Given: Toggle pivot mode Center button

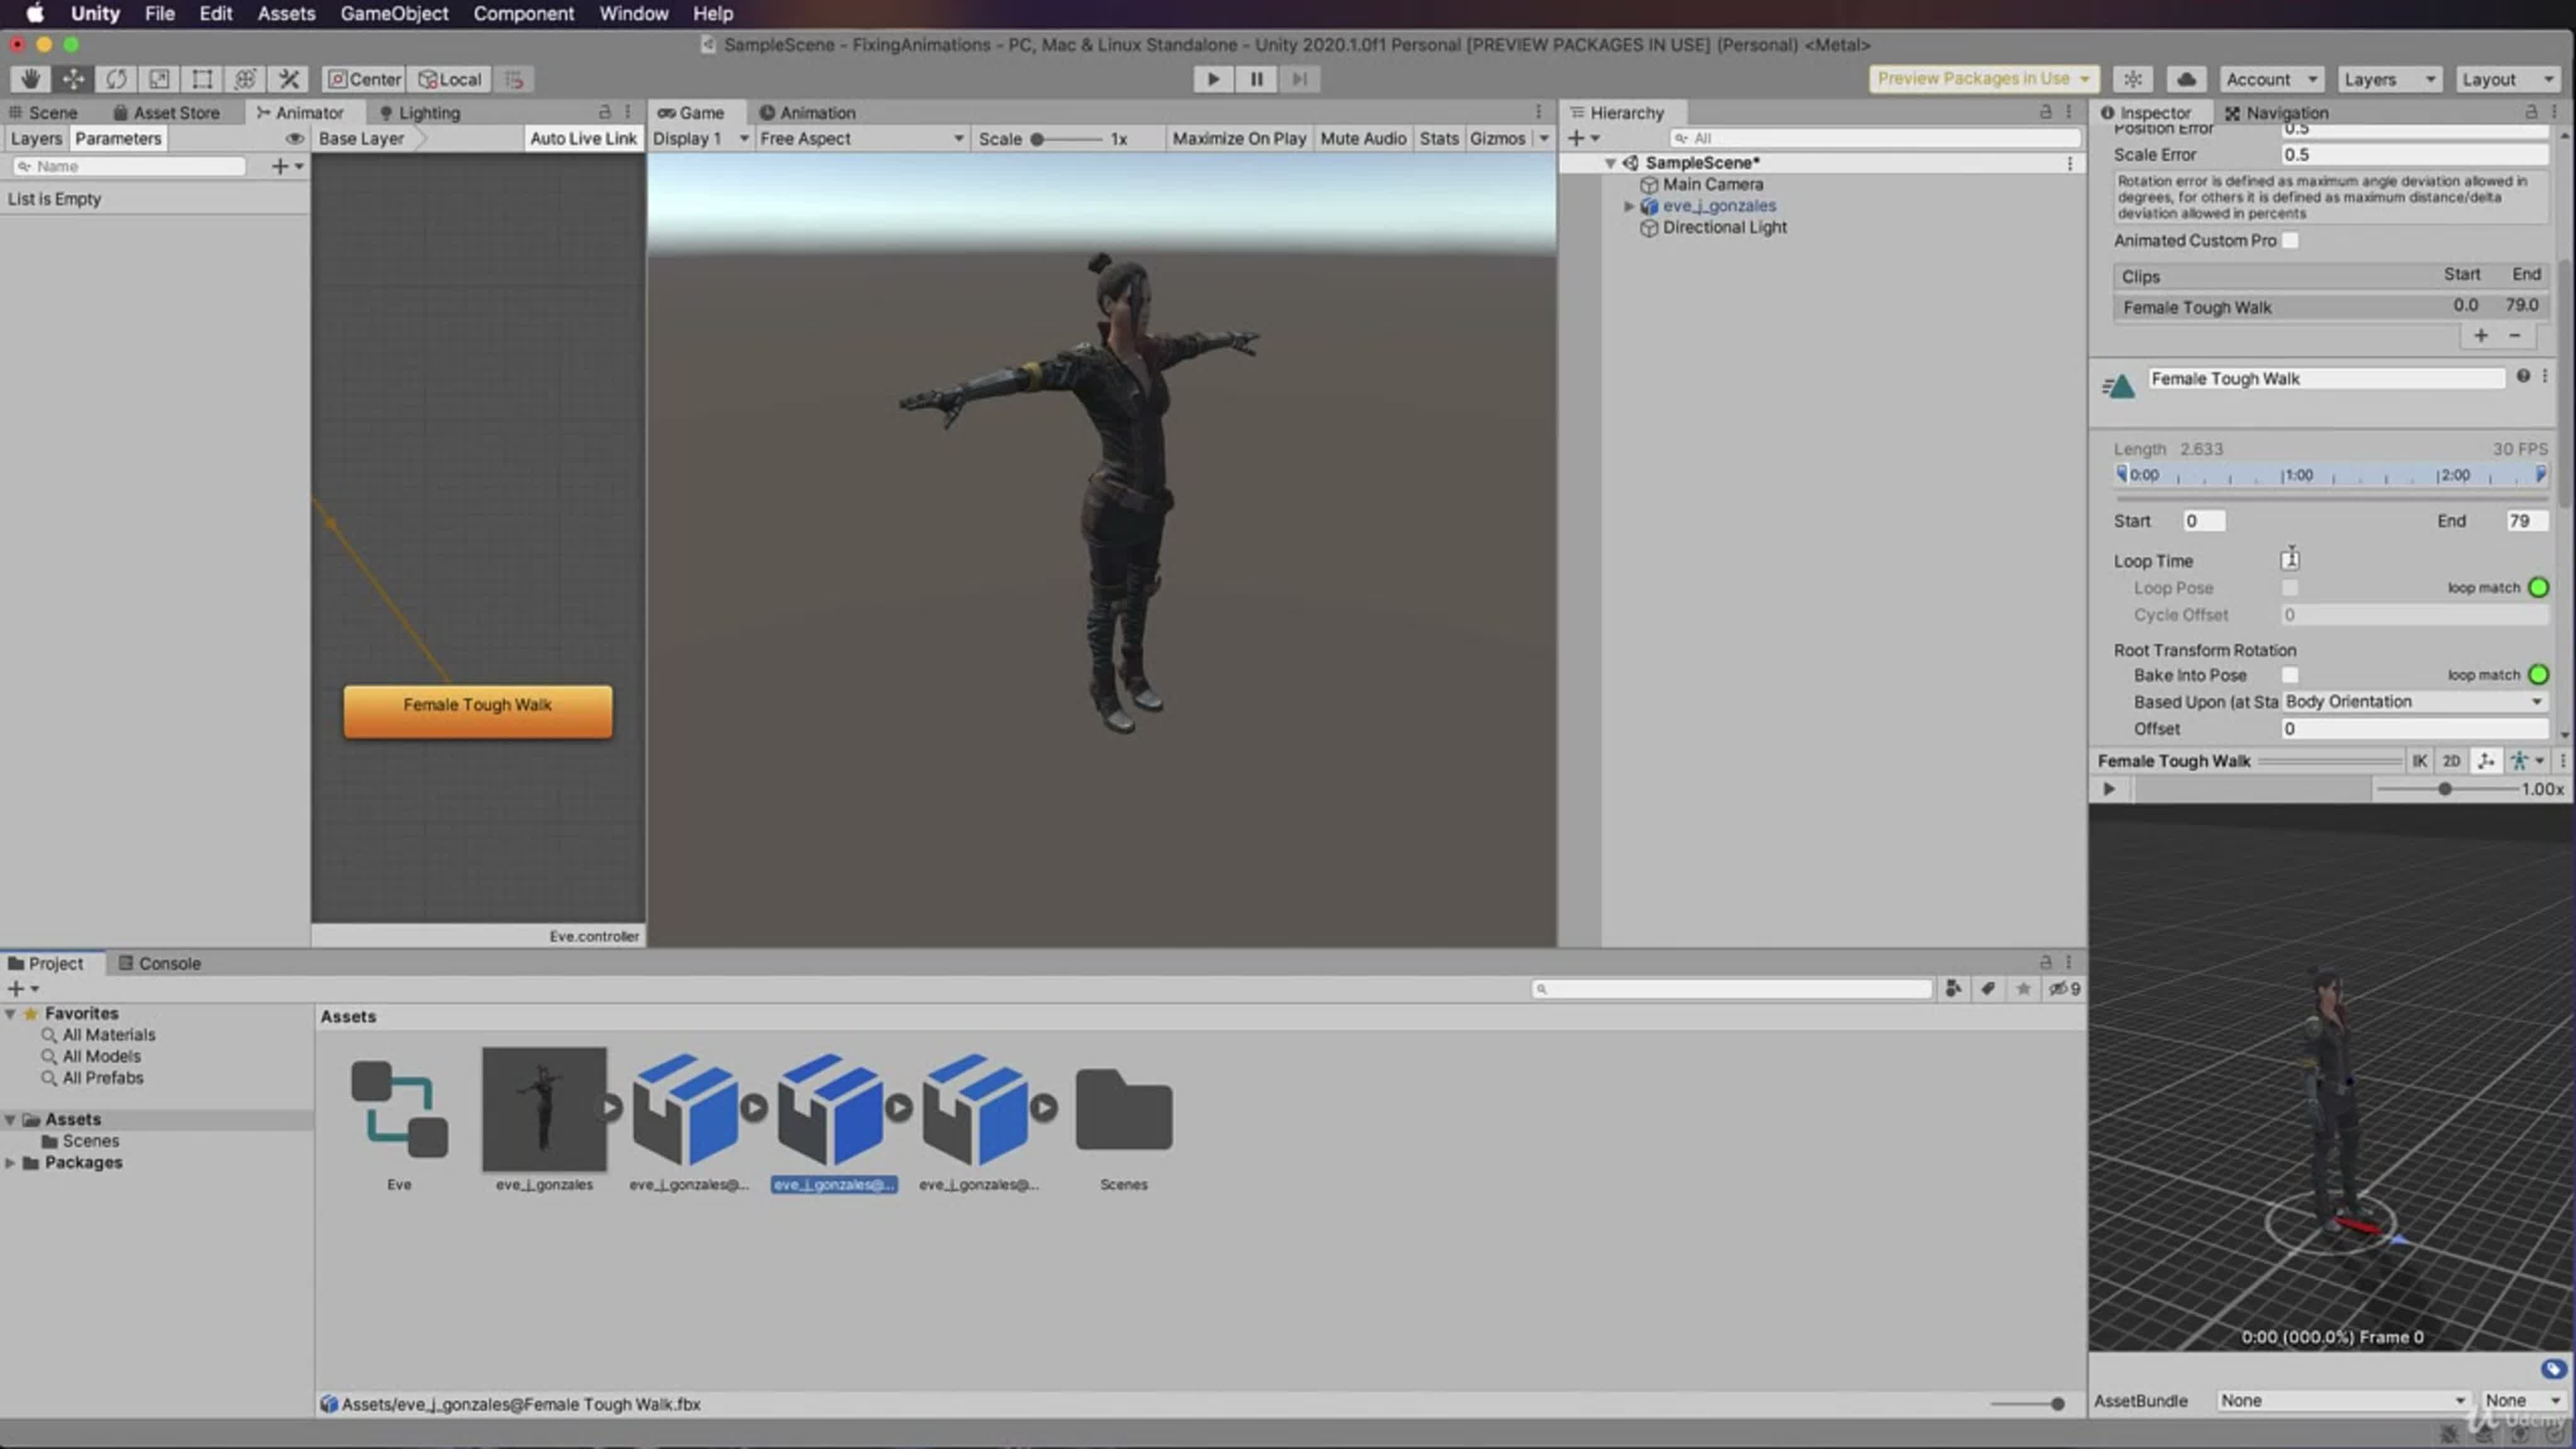Looking at the screenshot, I should [364, 79].
